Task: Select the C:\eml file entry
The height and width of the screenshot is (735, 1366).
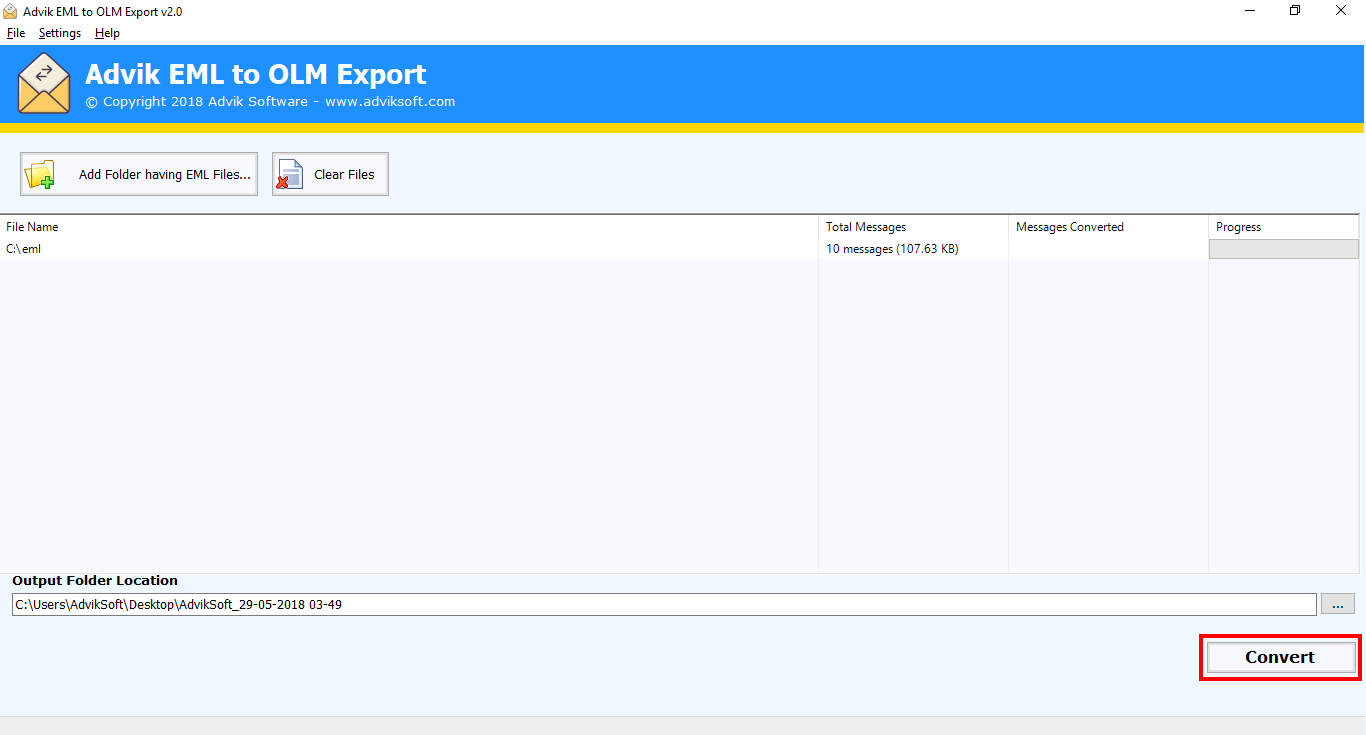Action: [x=23, y=248]
